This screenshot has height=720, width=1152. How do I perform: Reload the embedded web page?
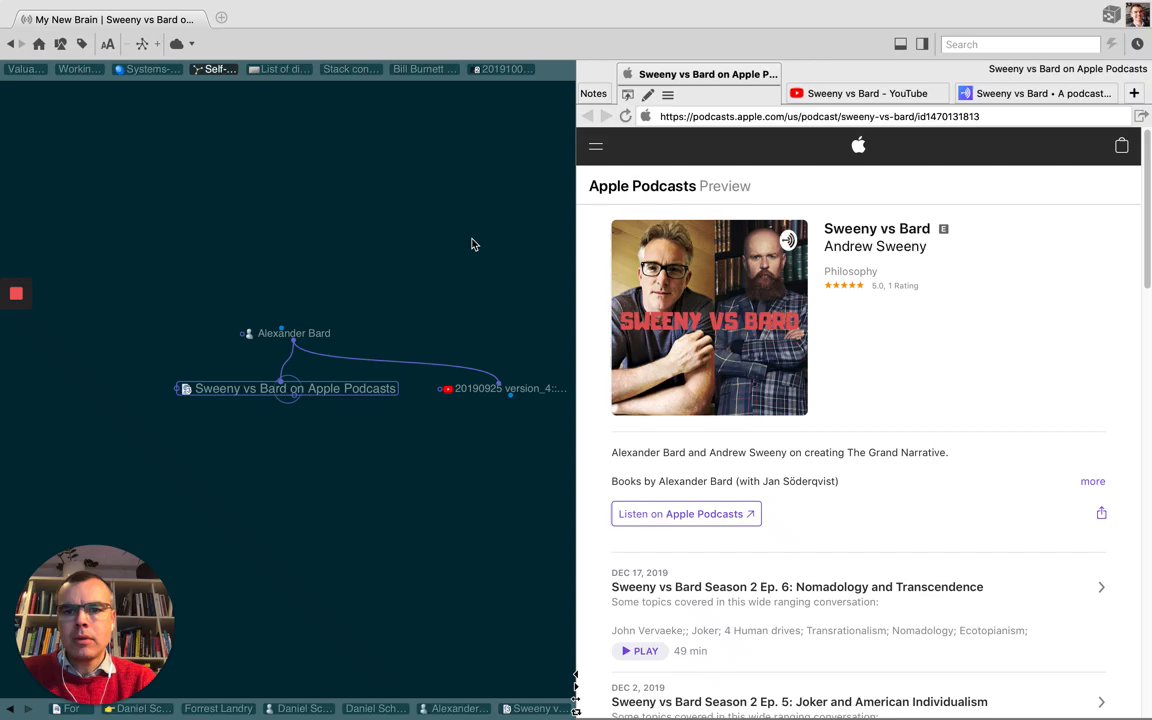coord(625,116)
